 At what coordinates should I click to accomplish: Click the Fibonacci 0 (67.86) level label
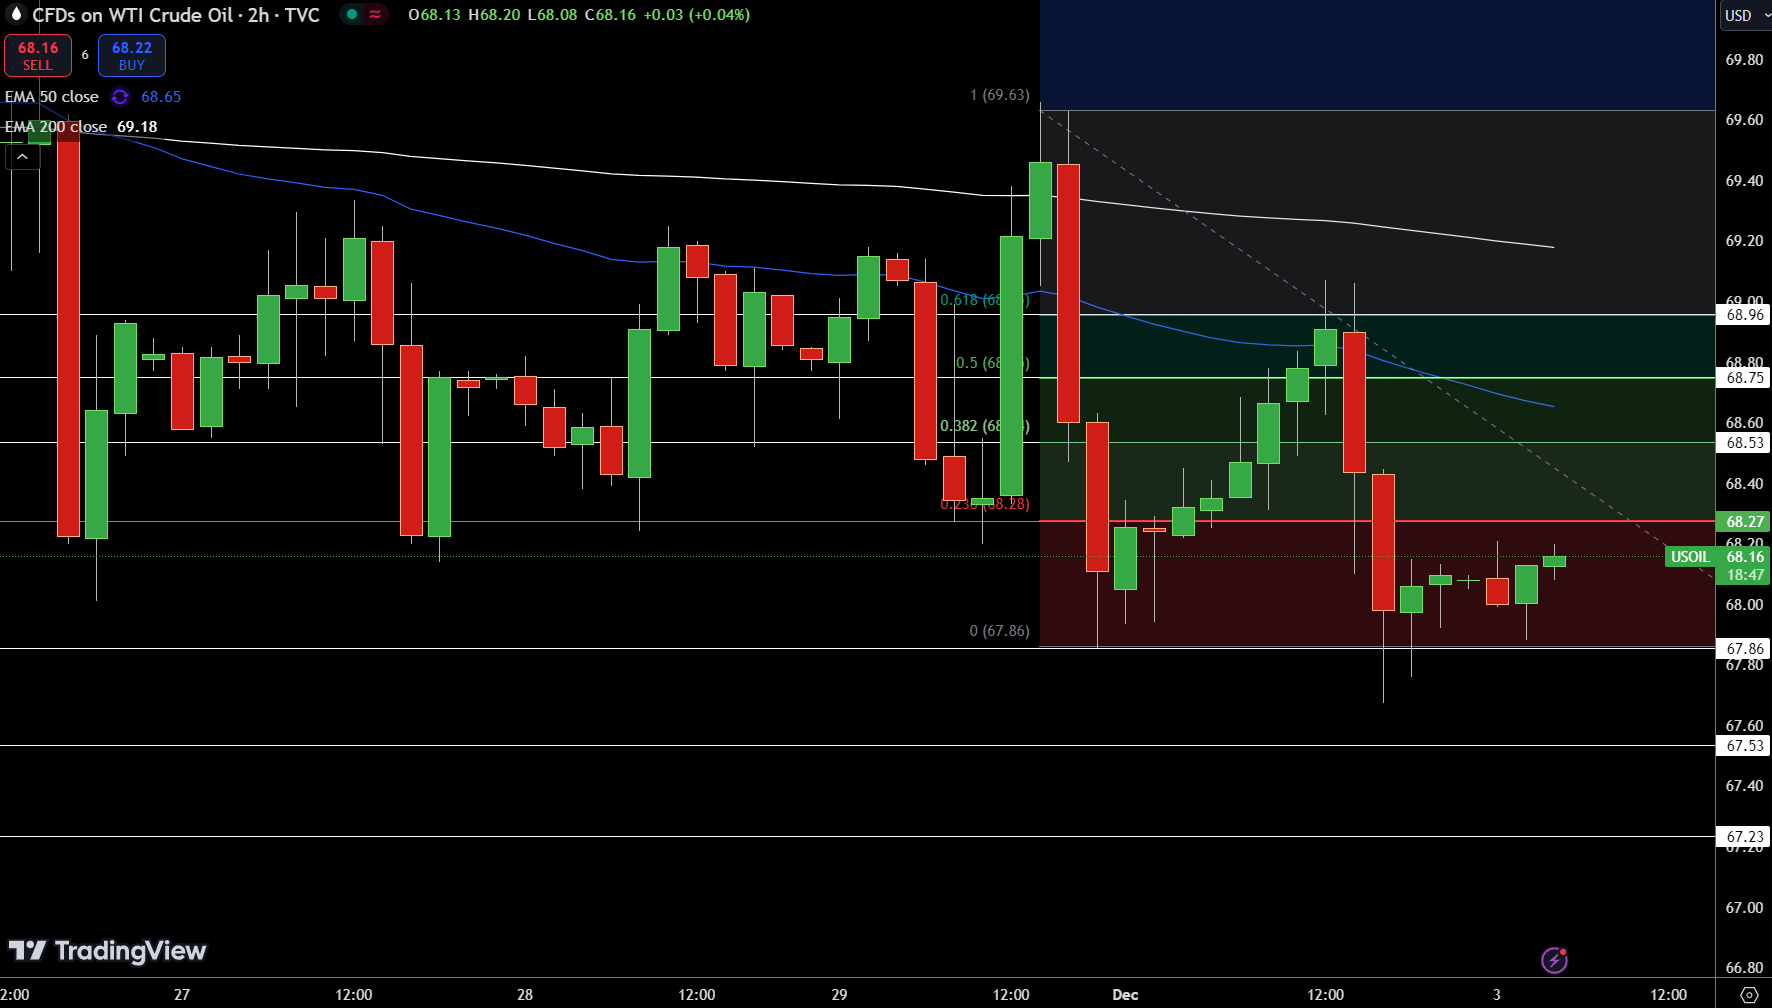[x=999, y=631]
